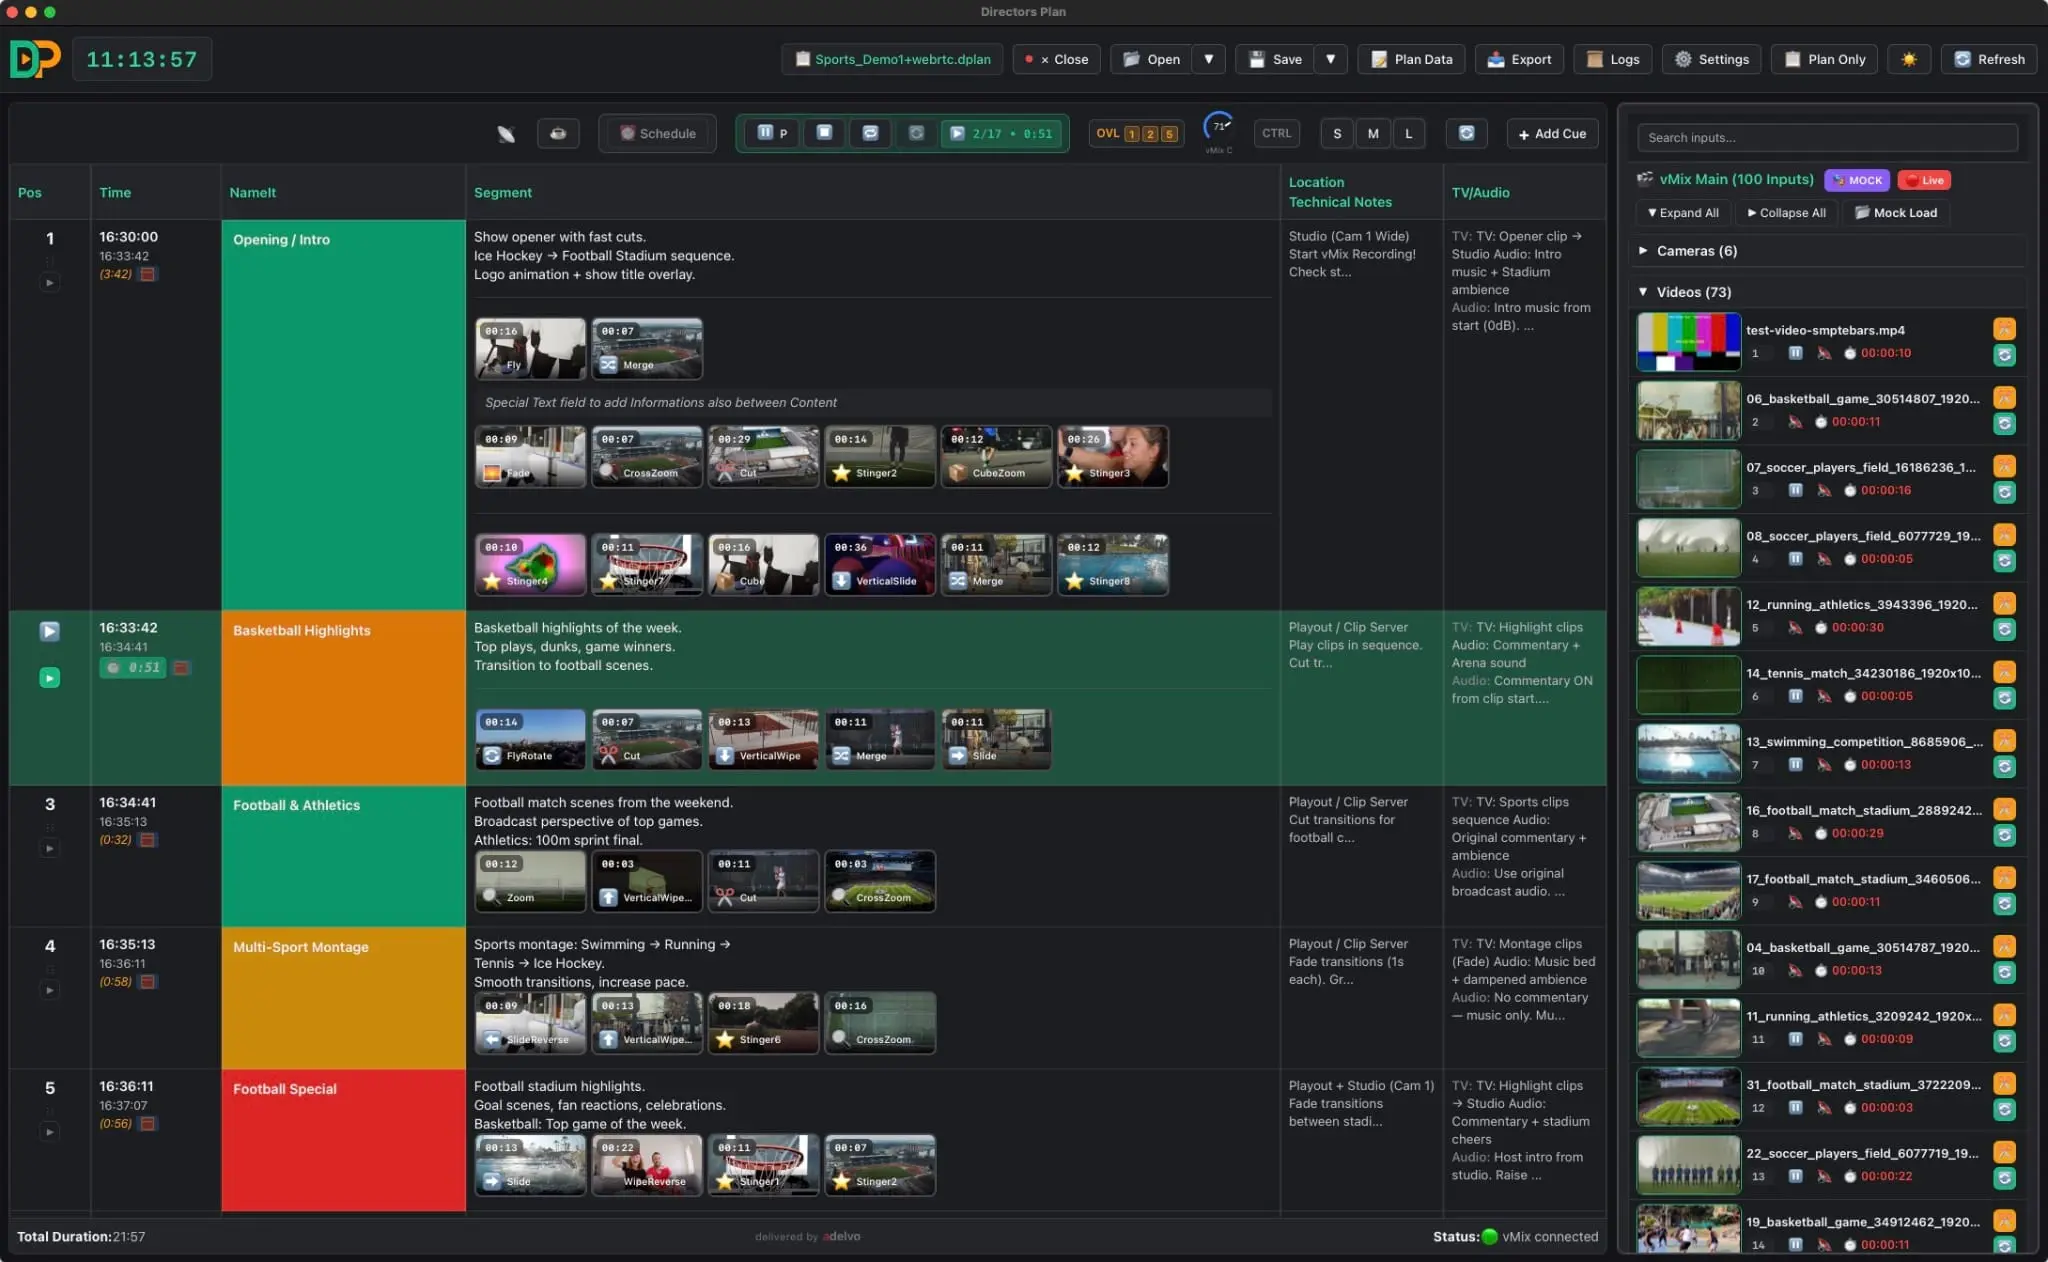Click the red icon next to (0:58) duration
Screen dimensions: 2048x1262
pyautogui.click(x=147, y=982)
